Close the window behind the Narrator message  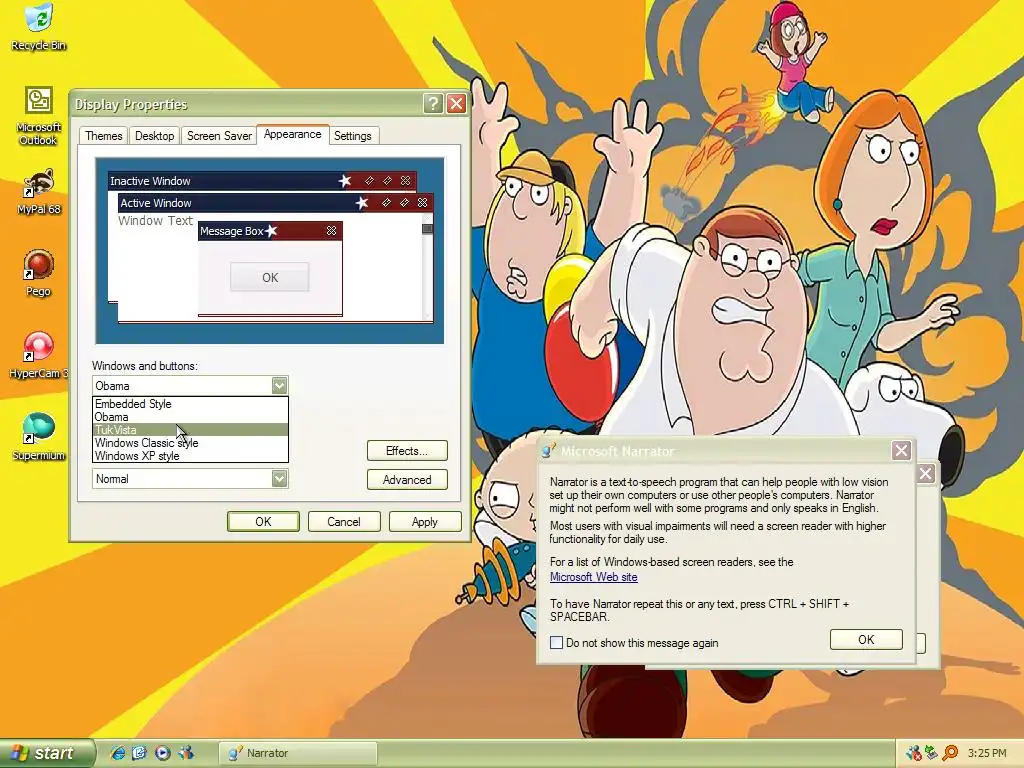pos(926,474)
